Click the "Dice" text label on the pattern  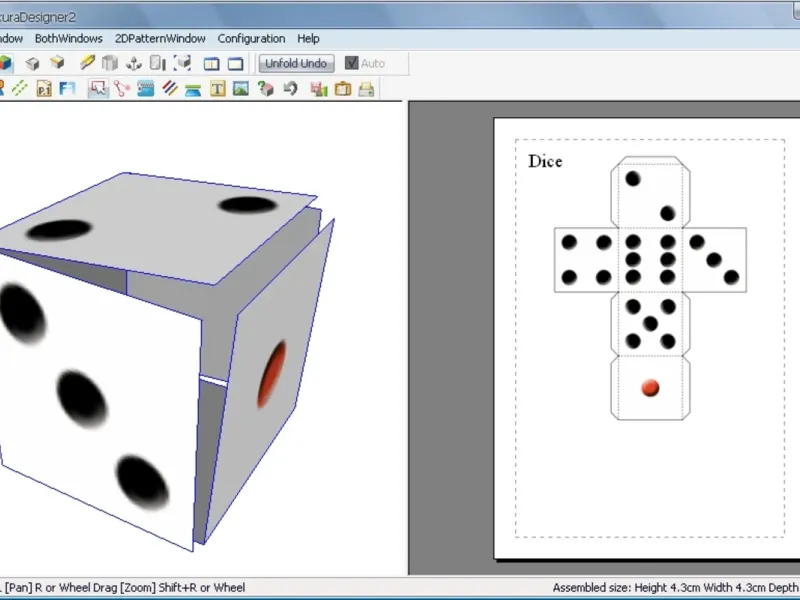click(x=545, y=161)
